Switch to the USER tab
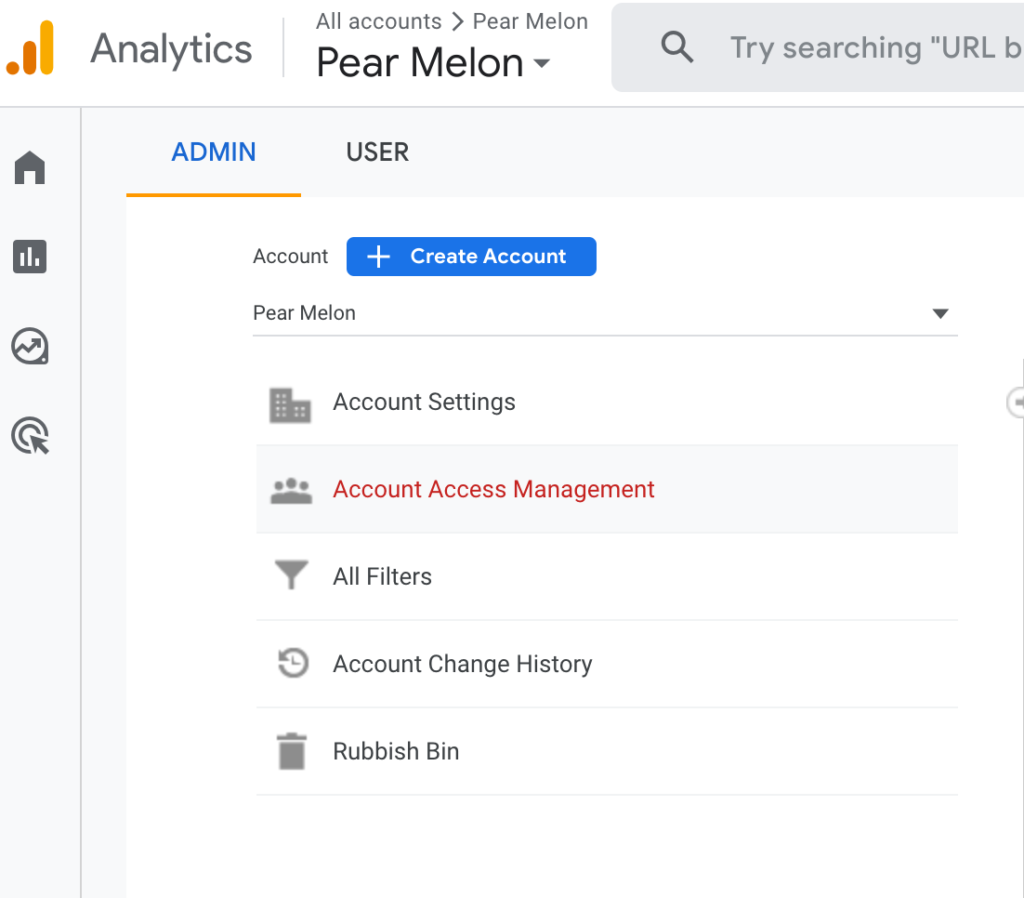Viewport: 1024px width, 898px height. click(x=377, y=152)
